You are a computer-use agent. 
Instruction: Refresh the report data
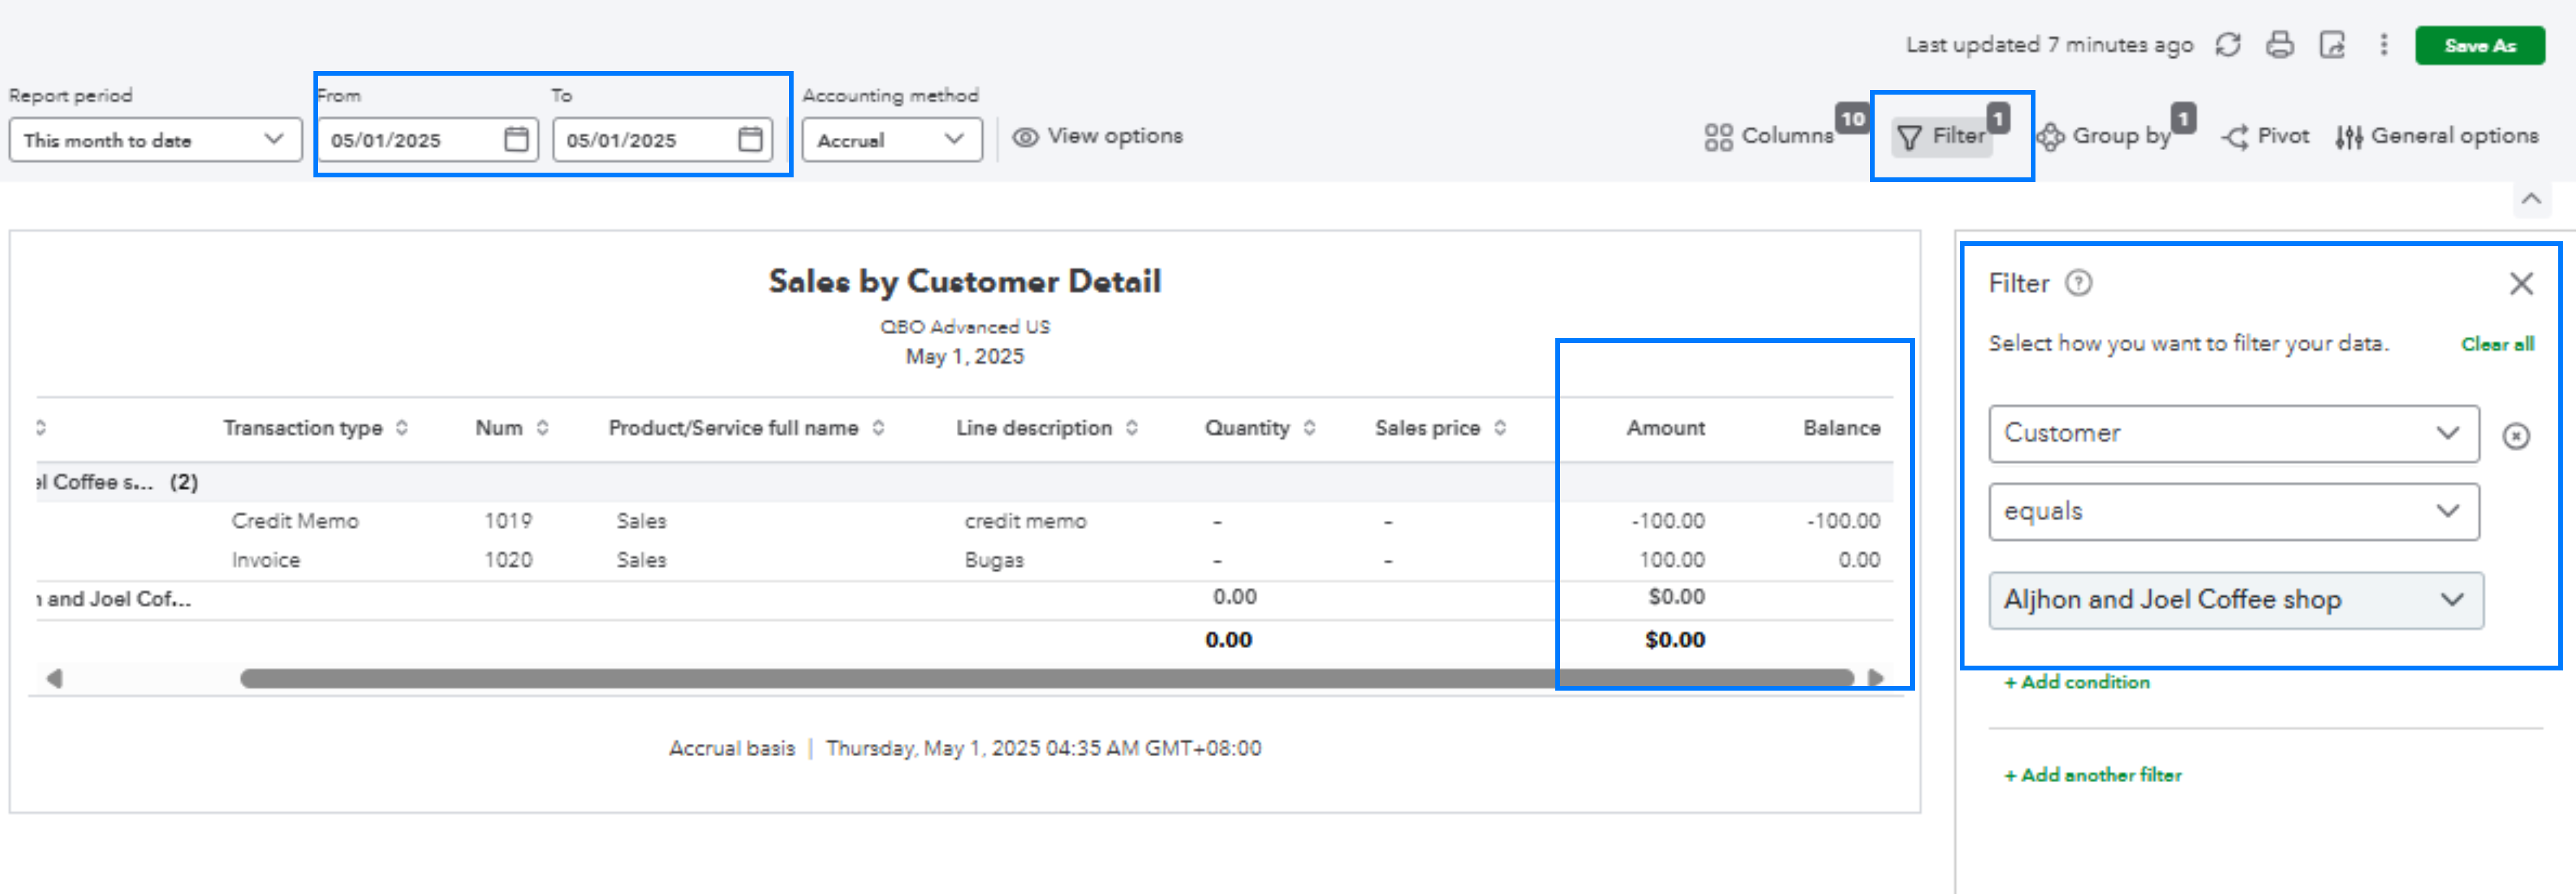2228,45
